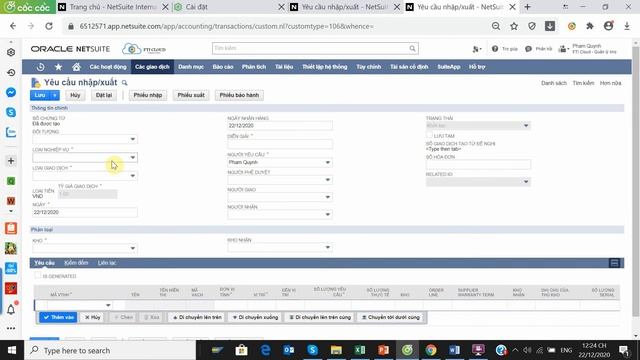Click the SỐ HÓA ĐƠN input field

pyautogui.click(x=478, y=164)
